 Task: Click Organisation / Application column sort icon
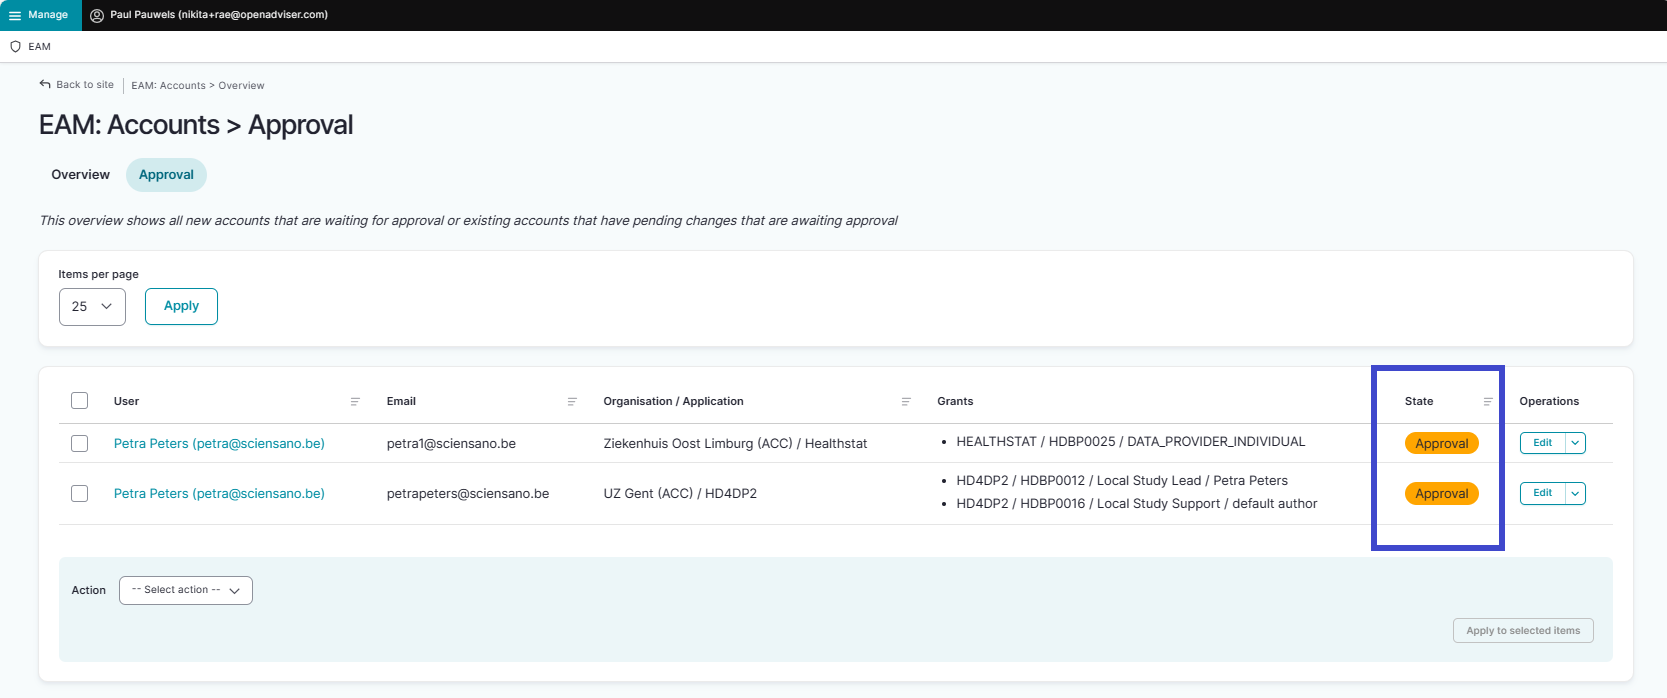(x=906, y=402)
